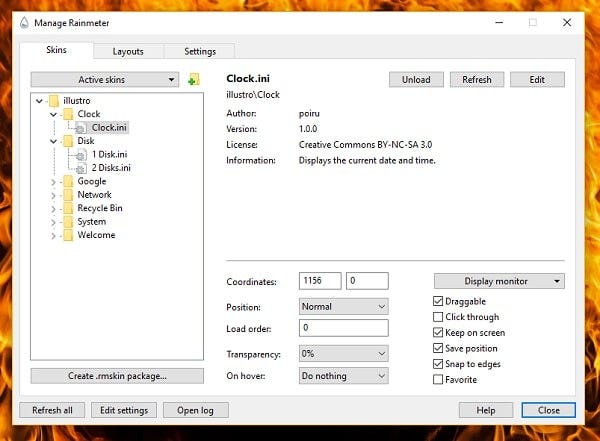The width and height of the screenshot is (600, 441).
Task: Click the Help button
Action: [486, 410]
